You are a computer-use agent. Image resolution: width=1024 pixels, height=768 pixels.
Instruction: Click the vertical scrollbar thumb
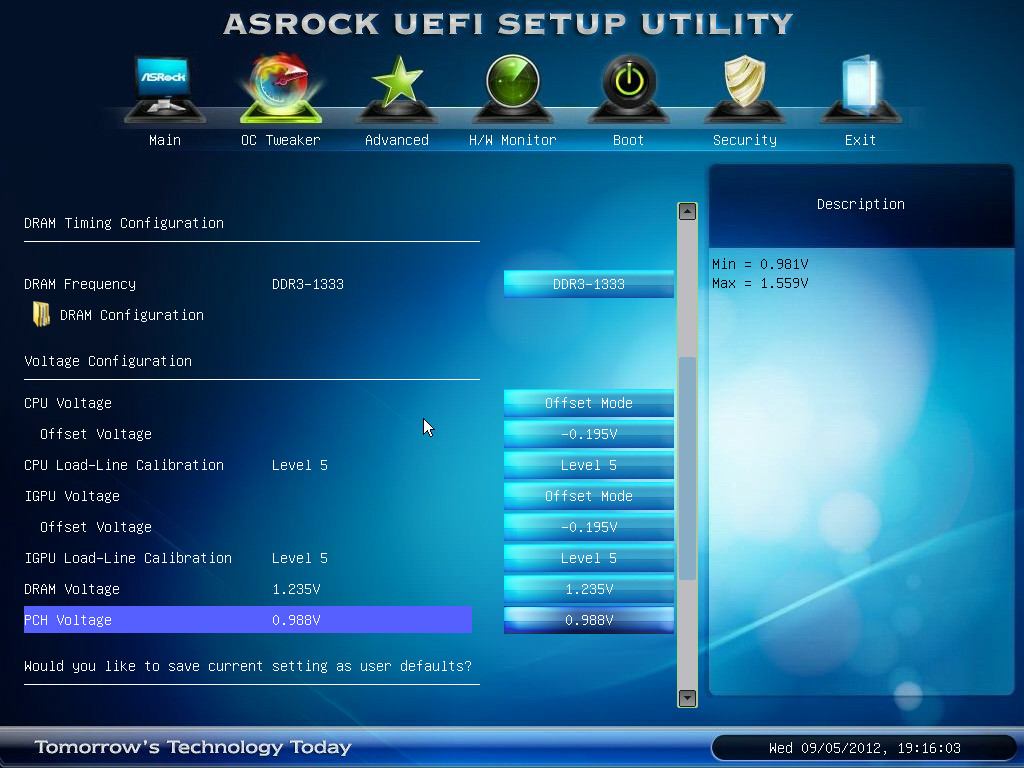coord(687,468)
